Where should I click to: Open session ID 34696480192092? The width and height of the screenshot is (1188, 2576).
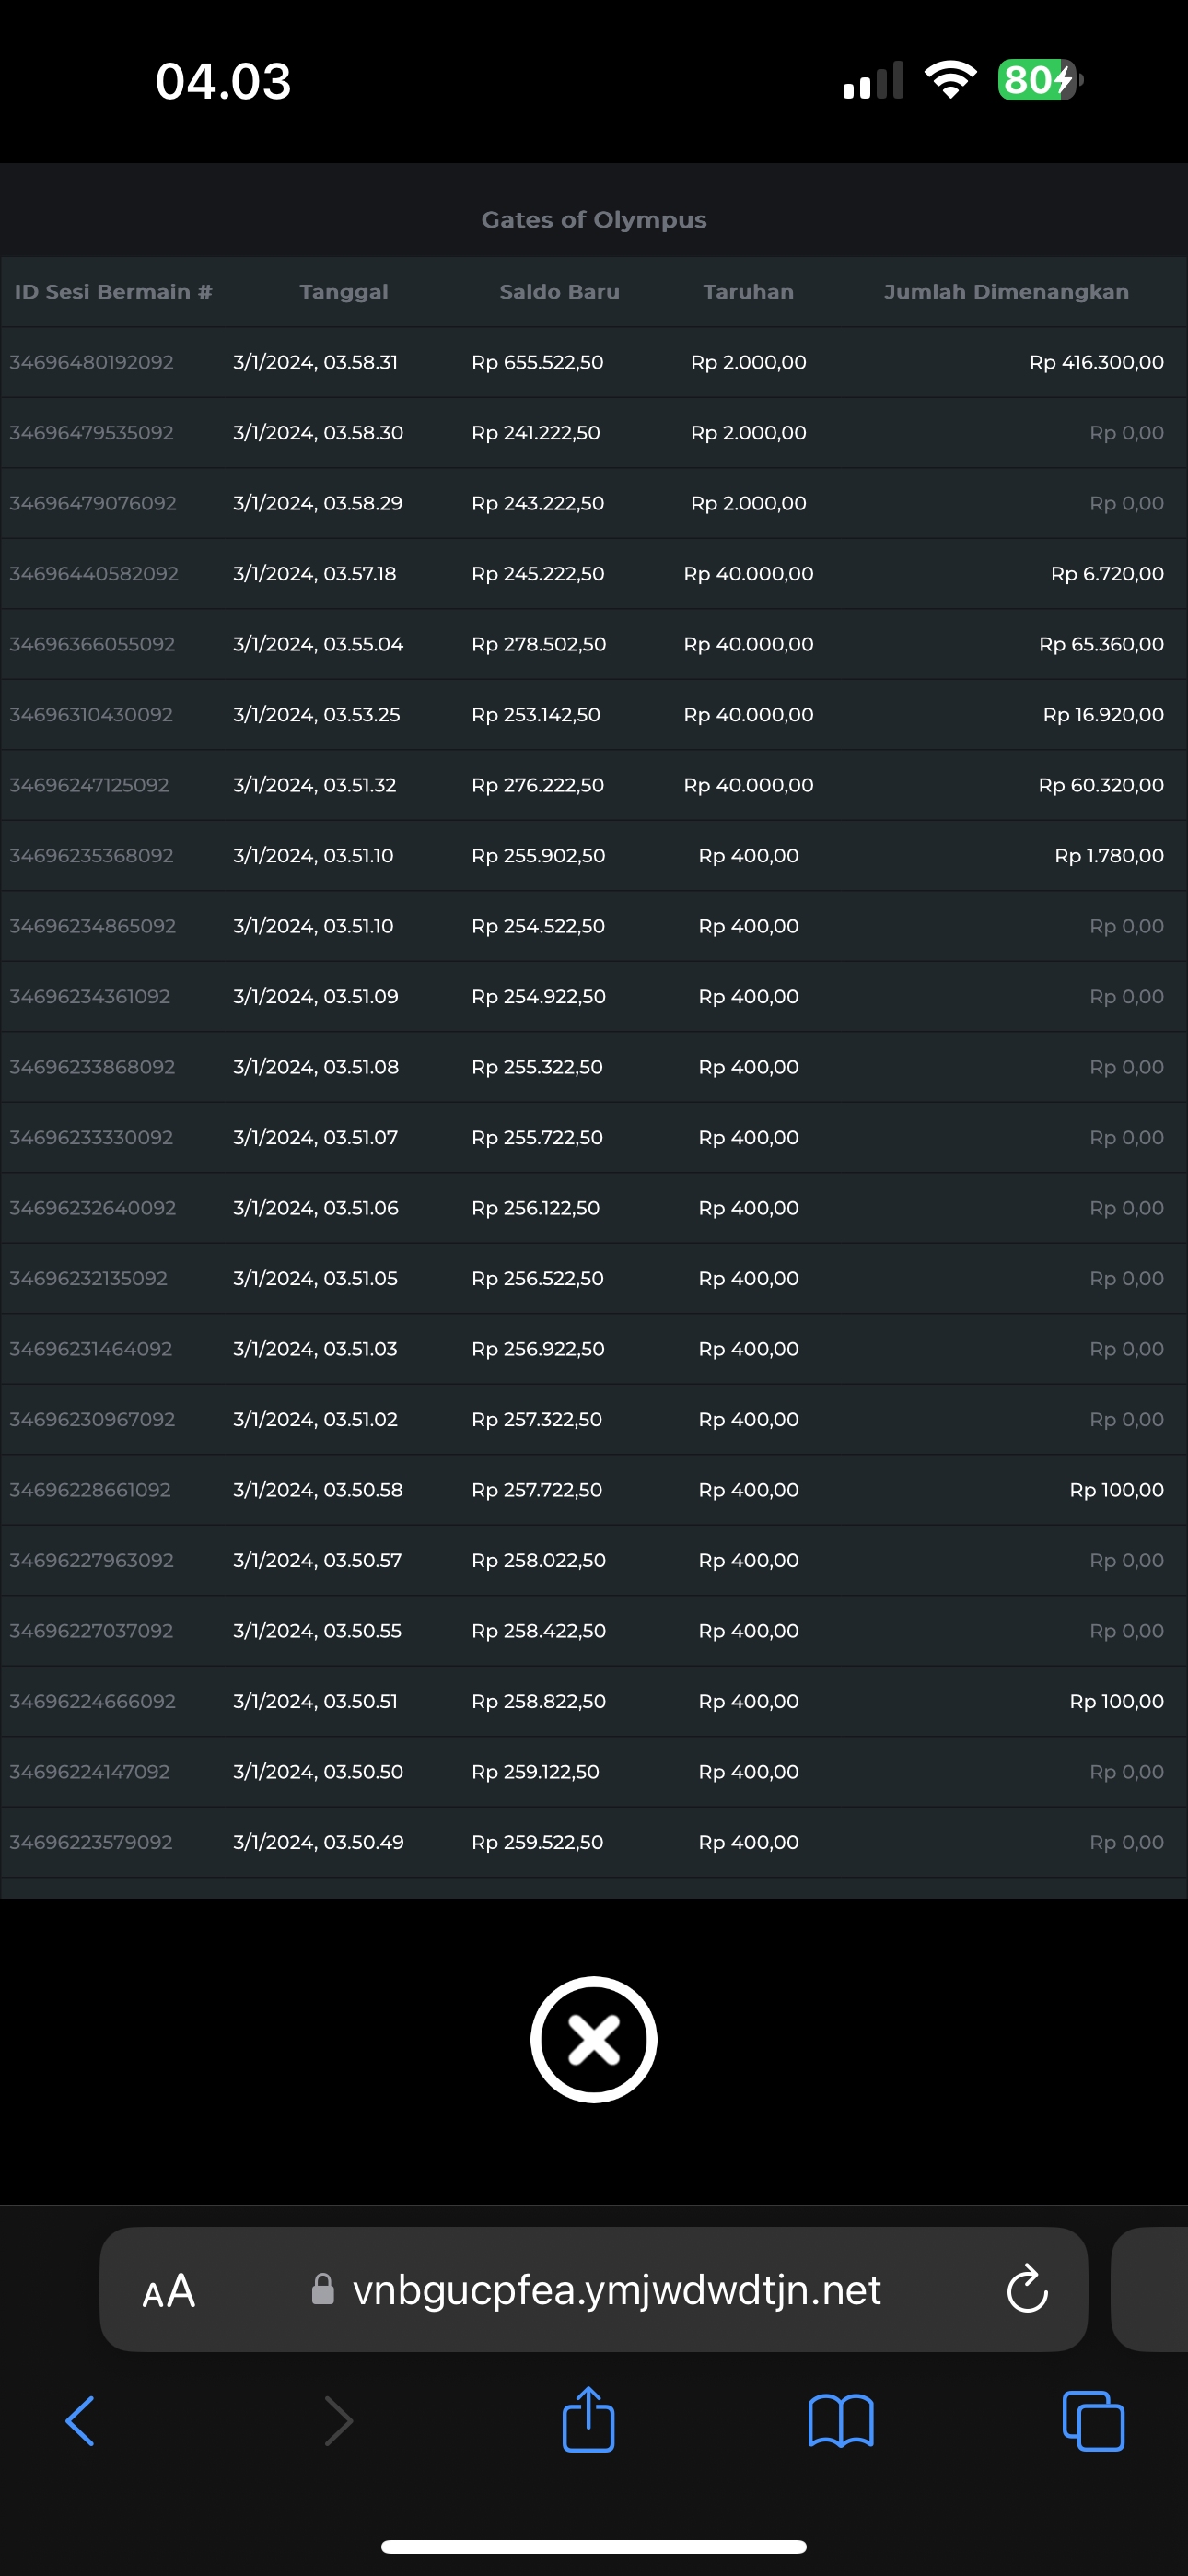(x=92, y=362)
